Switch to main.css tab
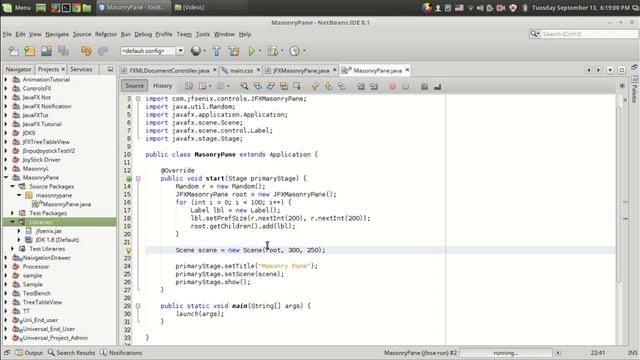 240,71
